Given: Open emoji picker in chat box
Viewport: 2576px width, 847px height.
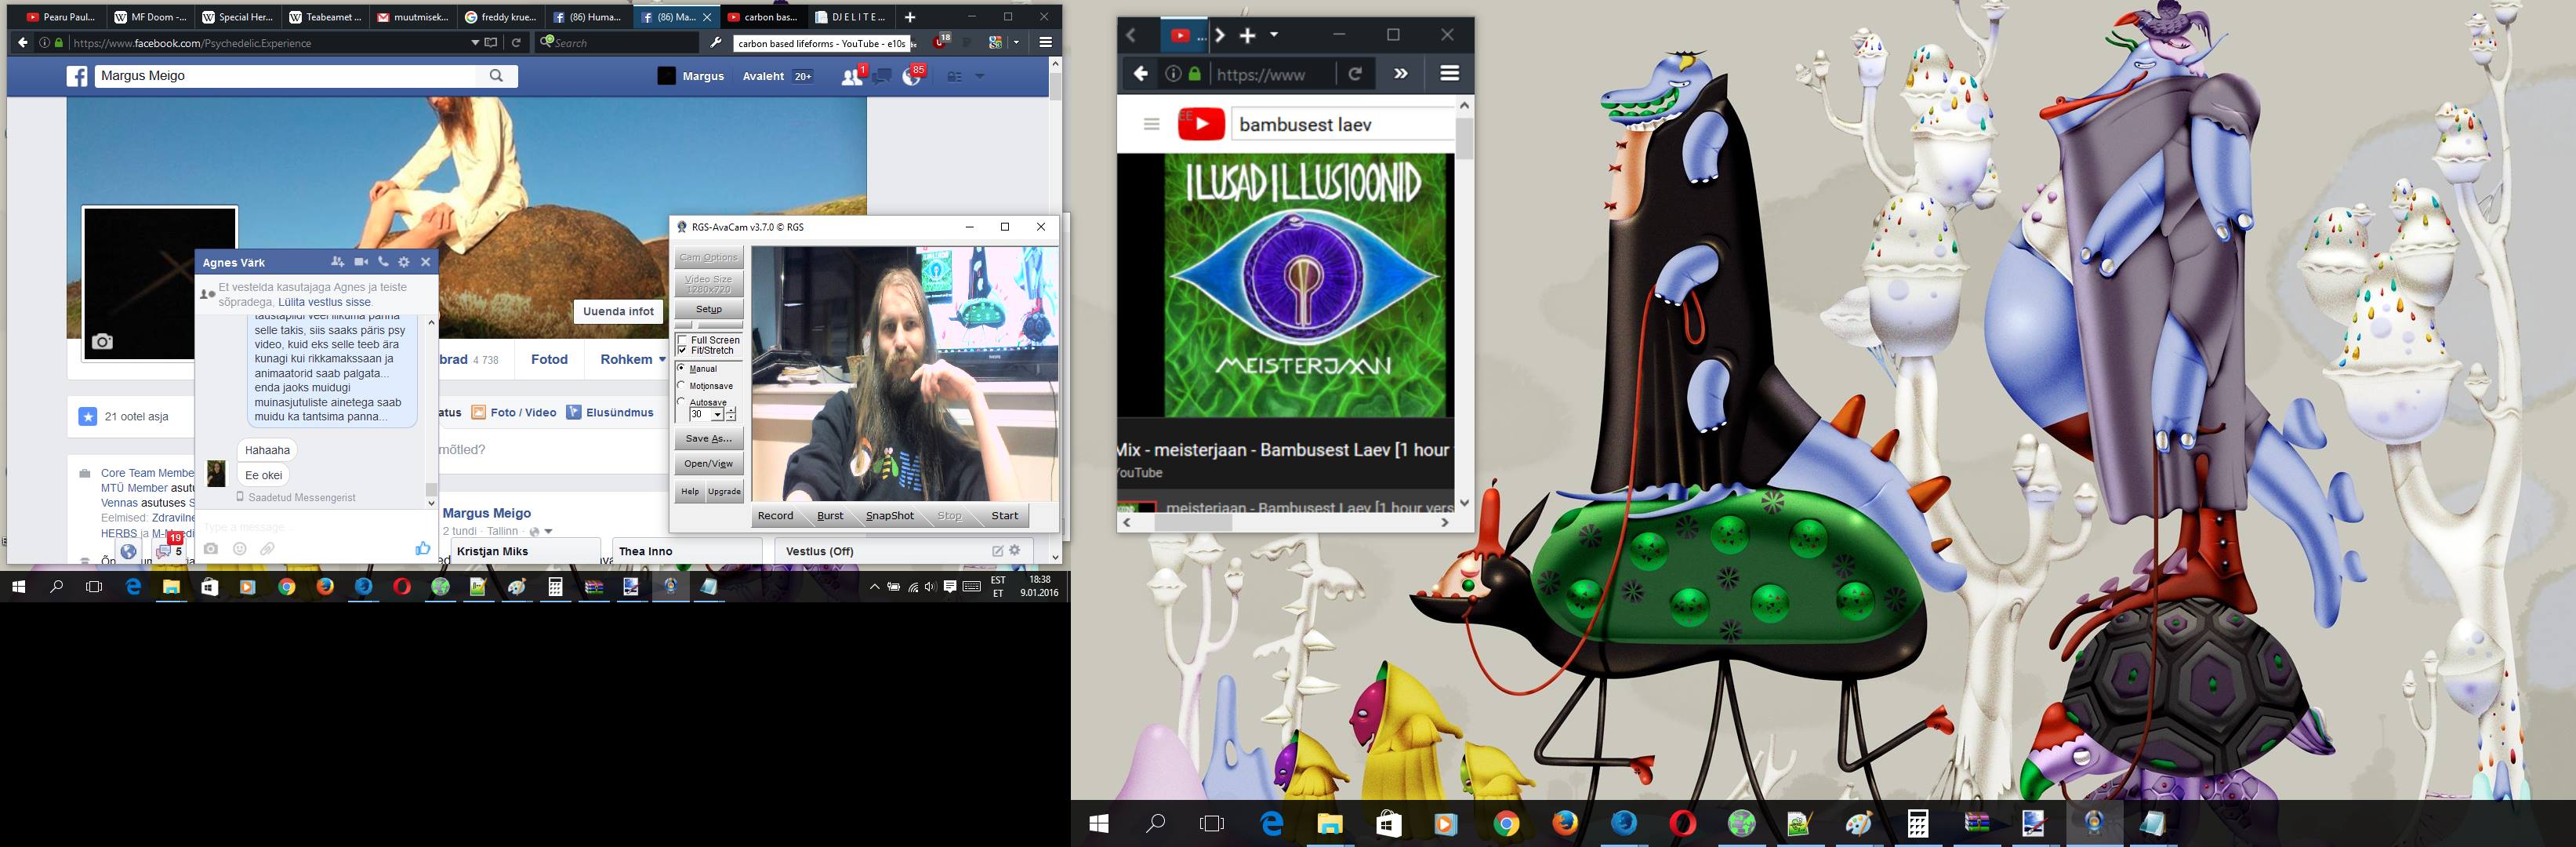Looking at the screenshot, I should [x=240, y=549].
